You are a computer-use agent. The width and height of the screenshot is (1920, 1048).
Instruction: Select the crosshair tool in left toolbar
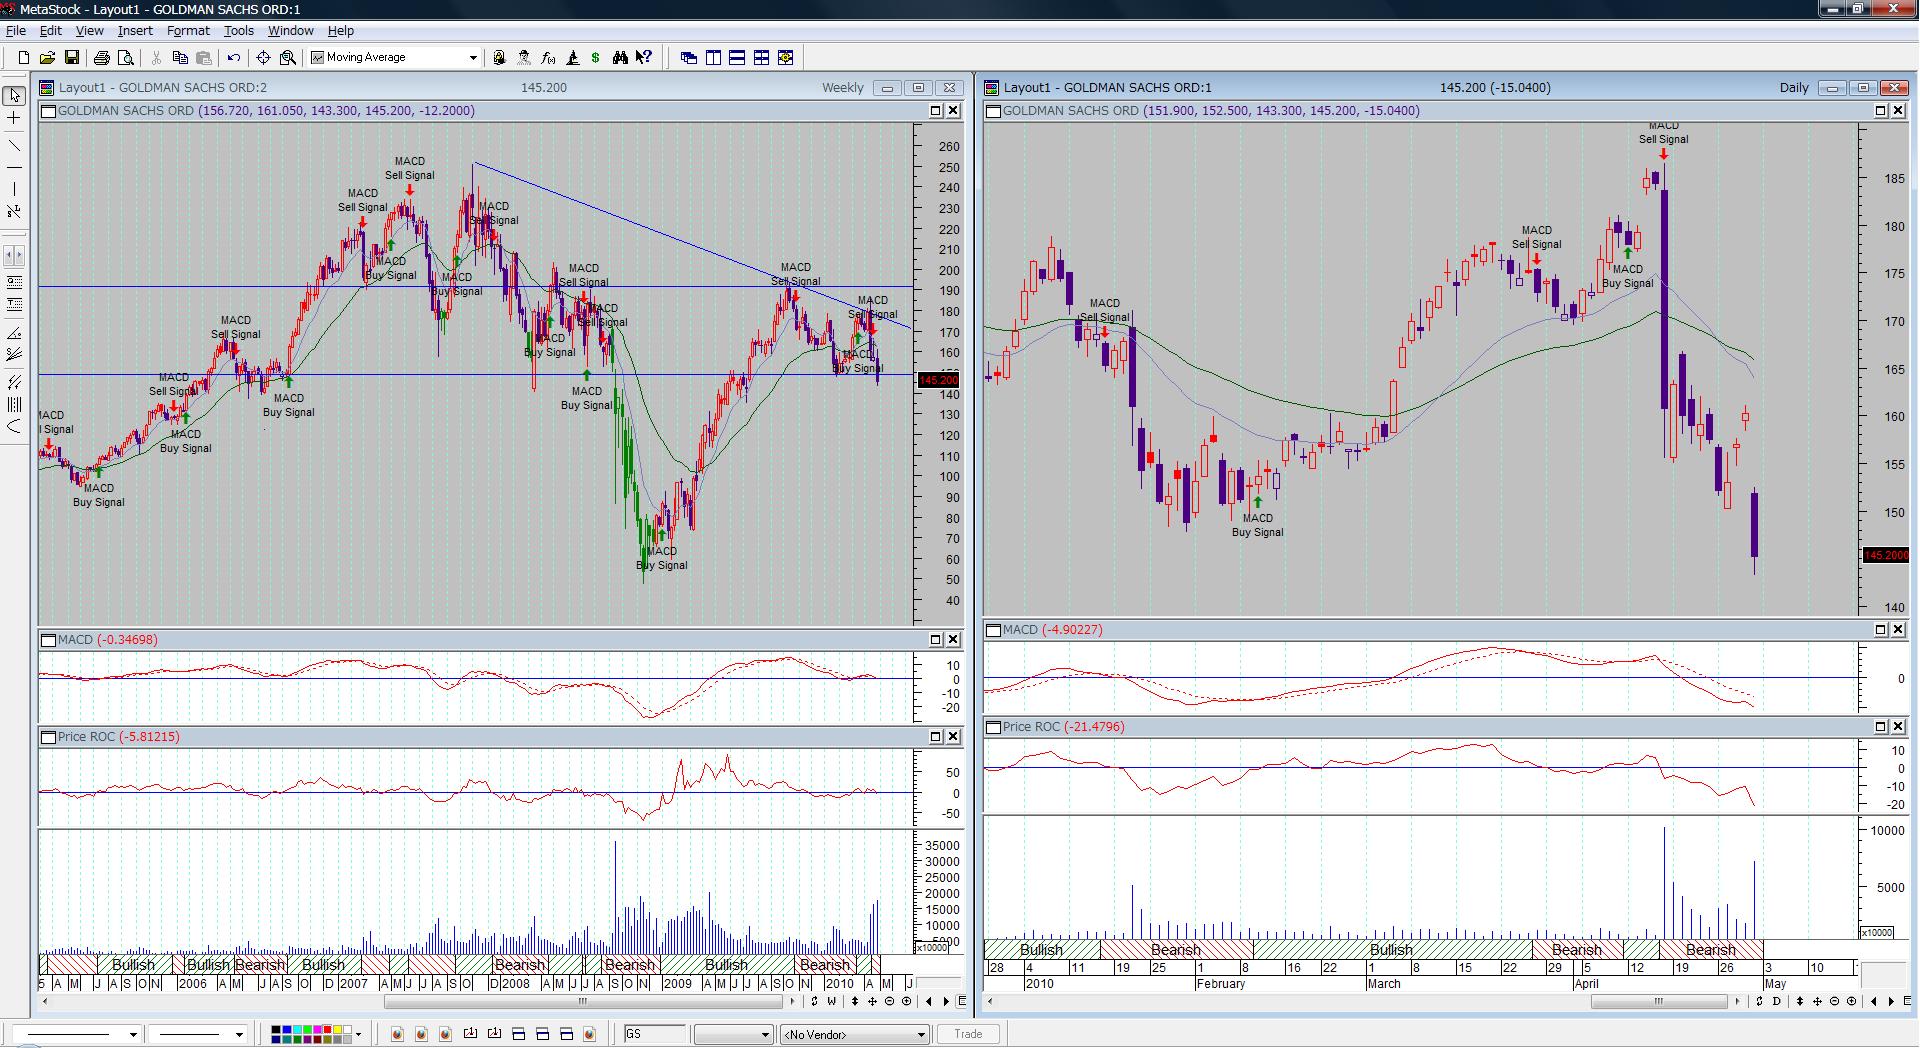point(14,119)
